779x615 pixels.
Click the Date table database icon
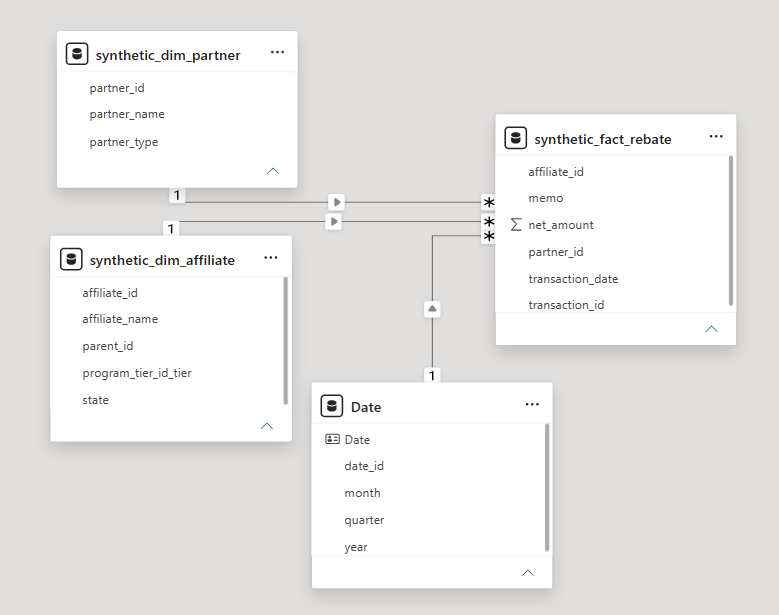(332, 405)
